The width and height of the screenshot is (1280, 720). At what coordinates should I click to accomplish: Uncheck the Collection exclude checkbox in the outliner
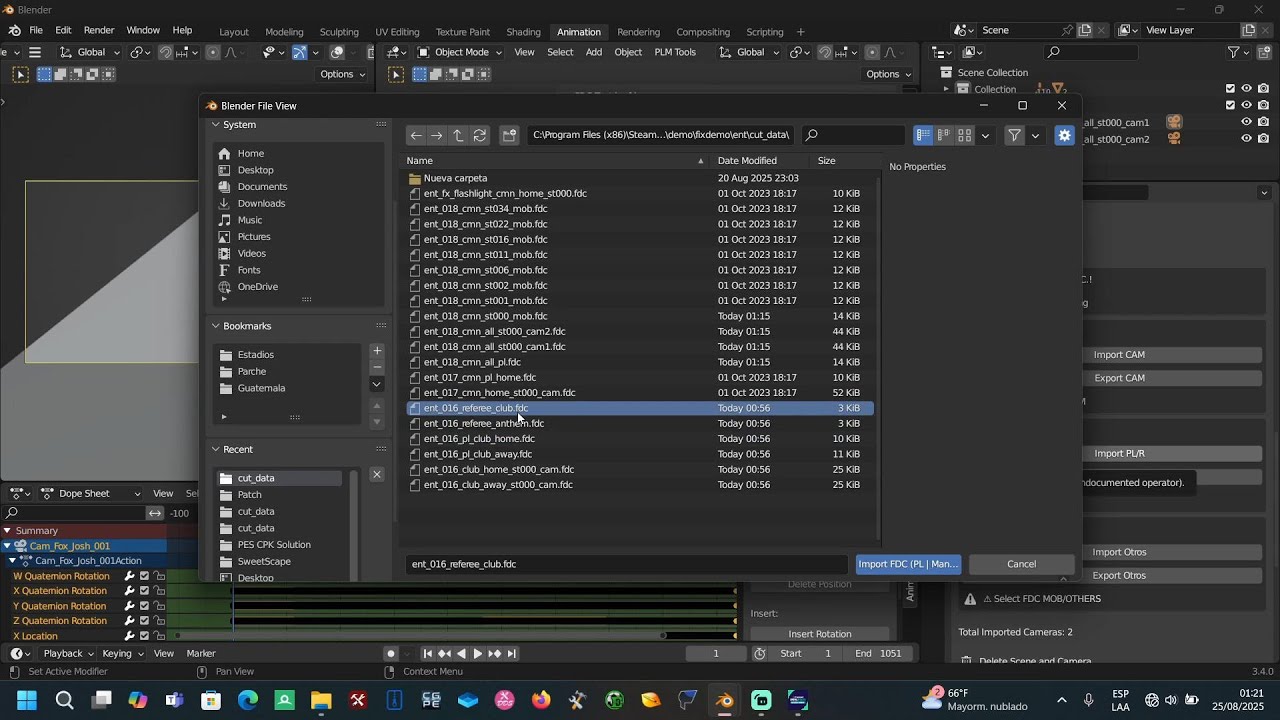click(x=1230, y=89)
